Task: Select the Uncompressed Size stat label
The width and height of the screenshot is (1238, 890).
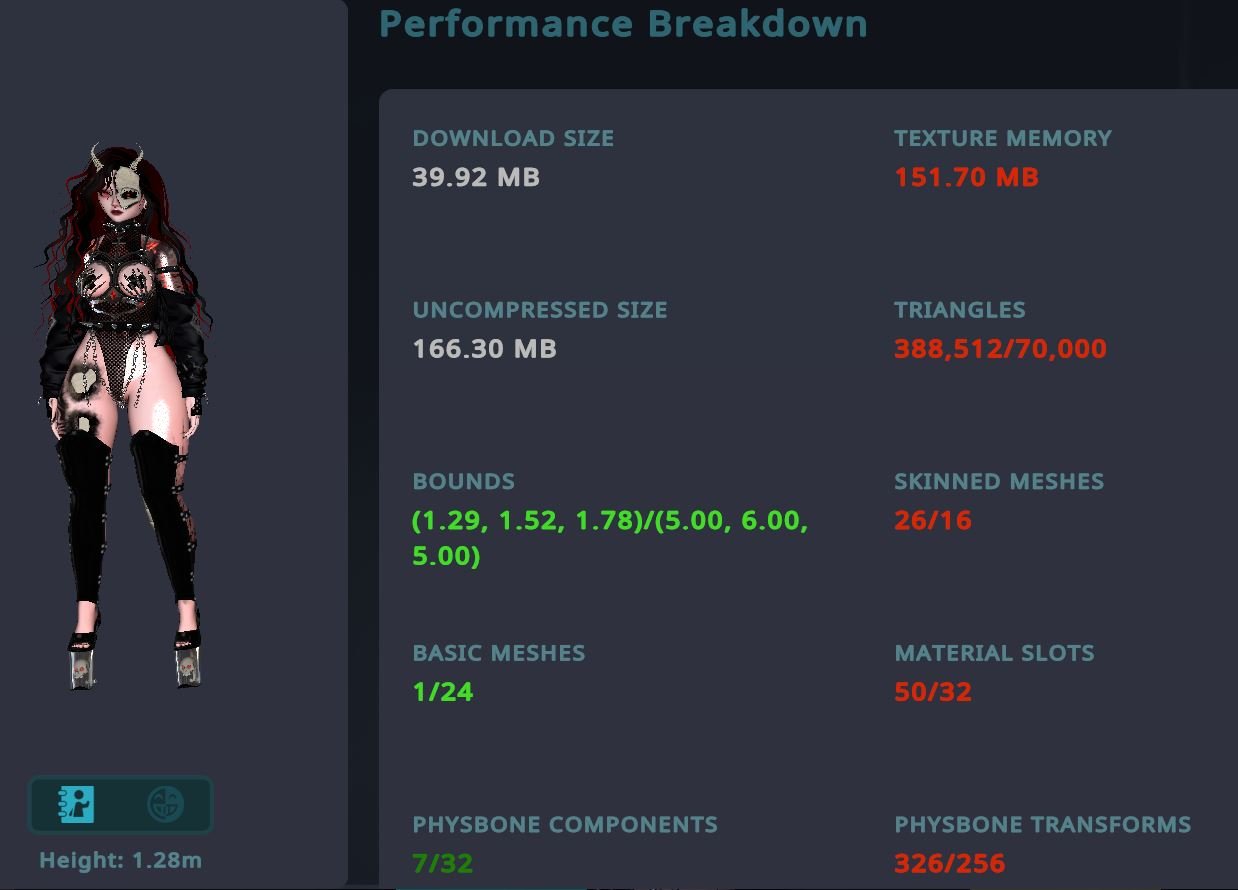Action: pyautogui.click(x=540, y=310)
